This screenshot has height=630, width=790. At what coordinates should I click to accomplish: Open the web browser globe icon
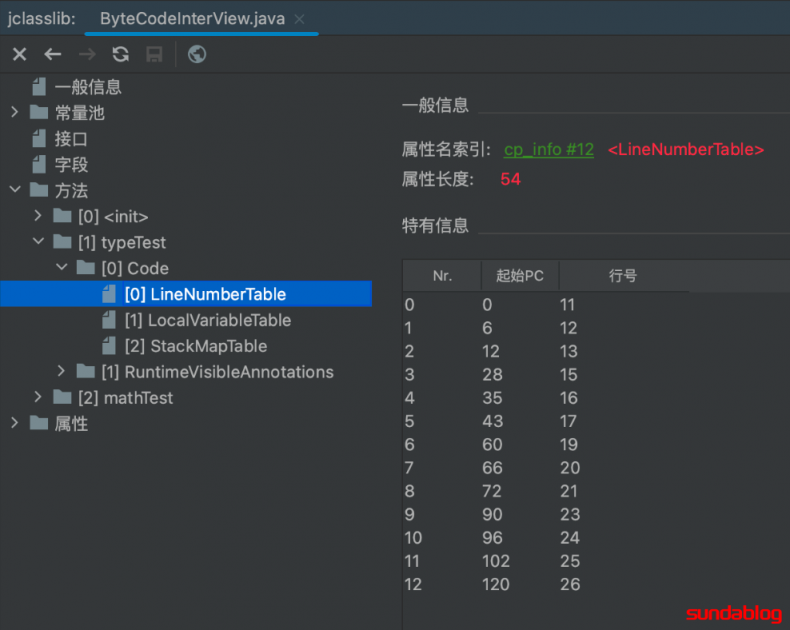coord(196,54)
